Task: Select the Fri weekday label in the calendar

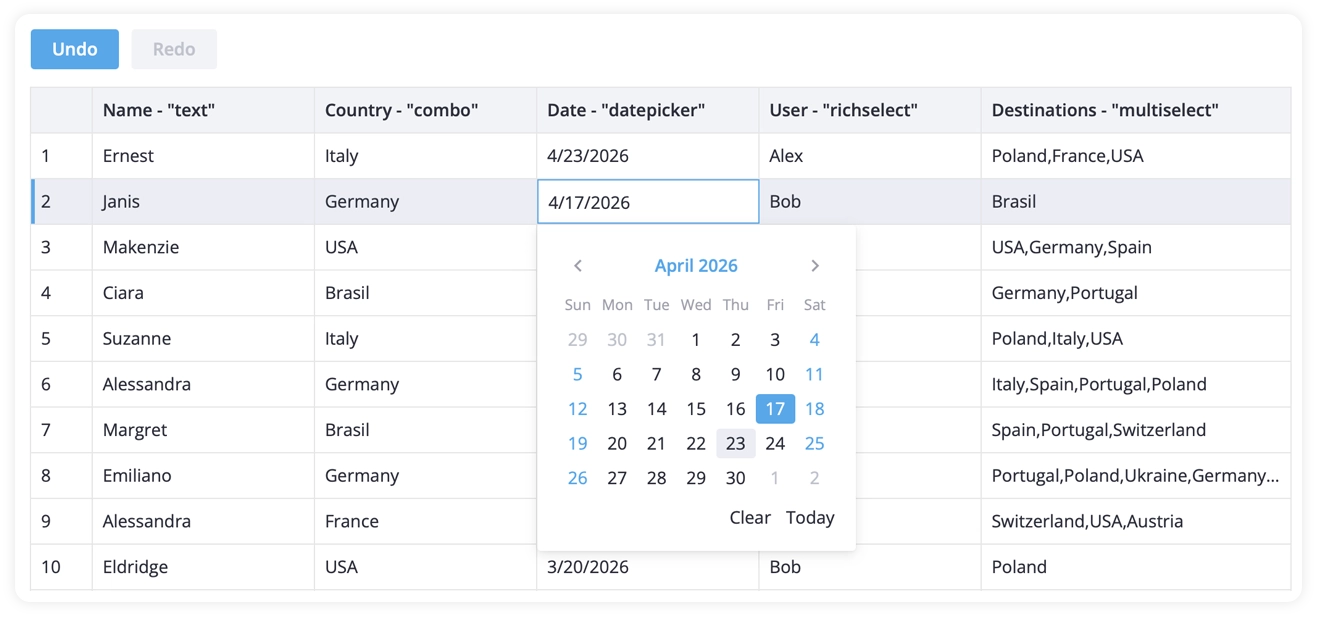Action: pyautogui.click(x=775, y=304)
